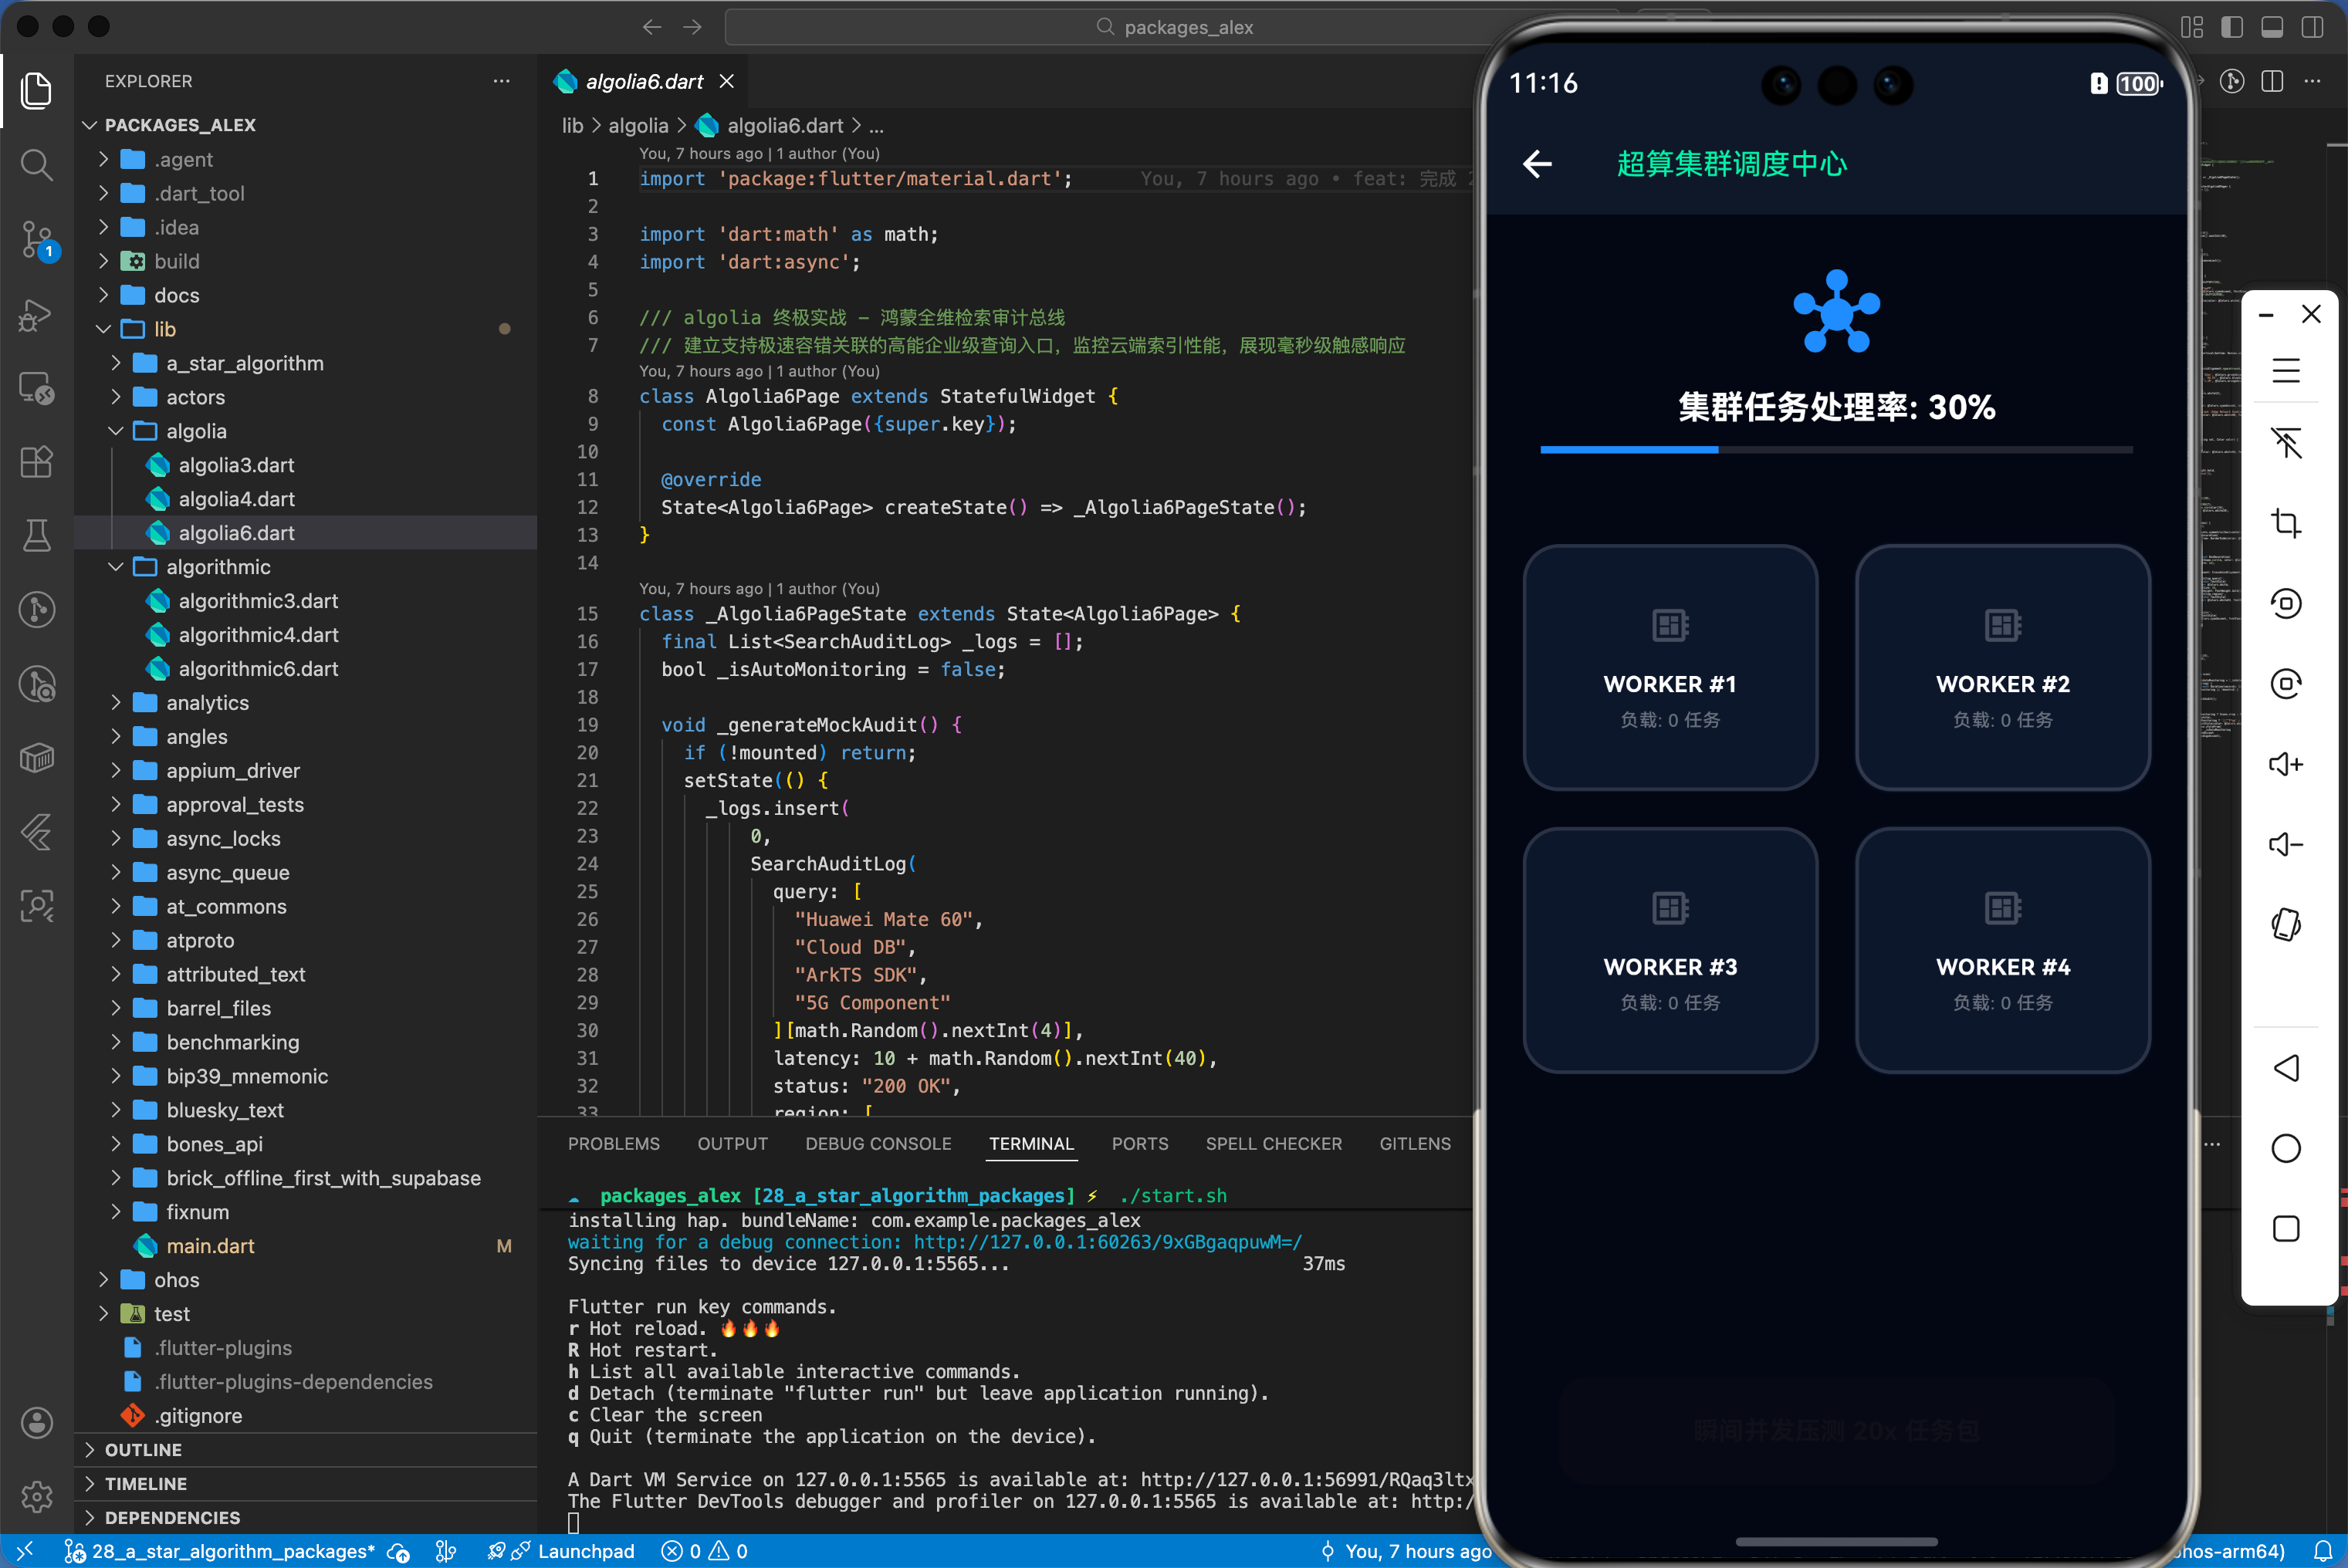Switch to the PROBLEMS panel tab

613,1143
